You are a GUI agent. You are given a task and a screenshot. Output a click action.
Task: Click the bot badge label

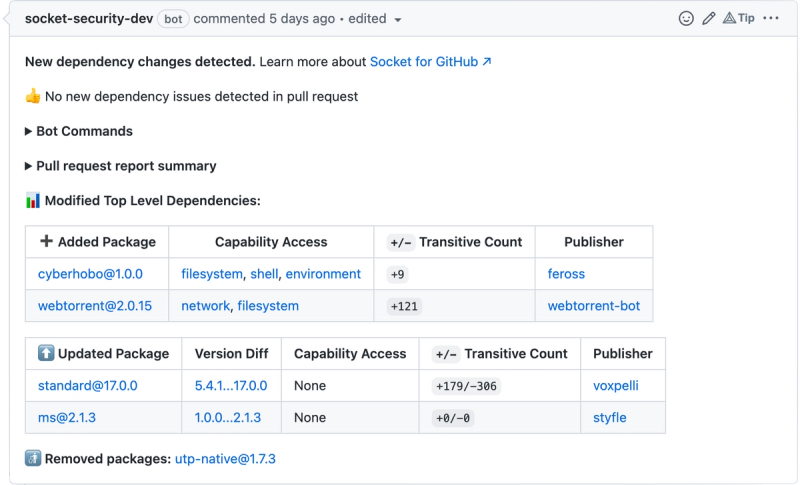(x=173, y=19)
